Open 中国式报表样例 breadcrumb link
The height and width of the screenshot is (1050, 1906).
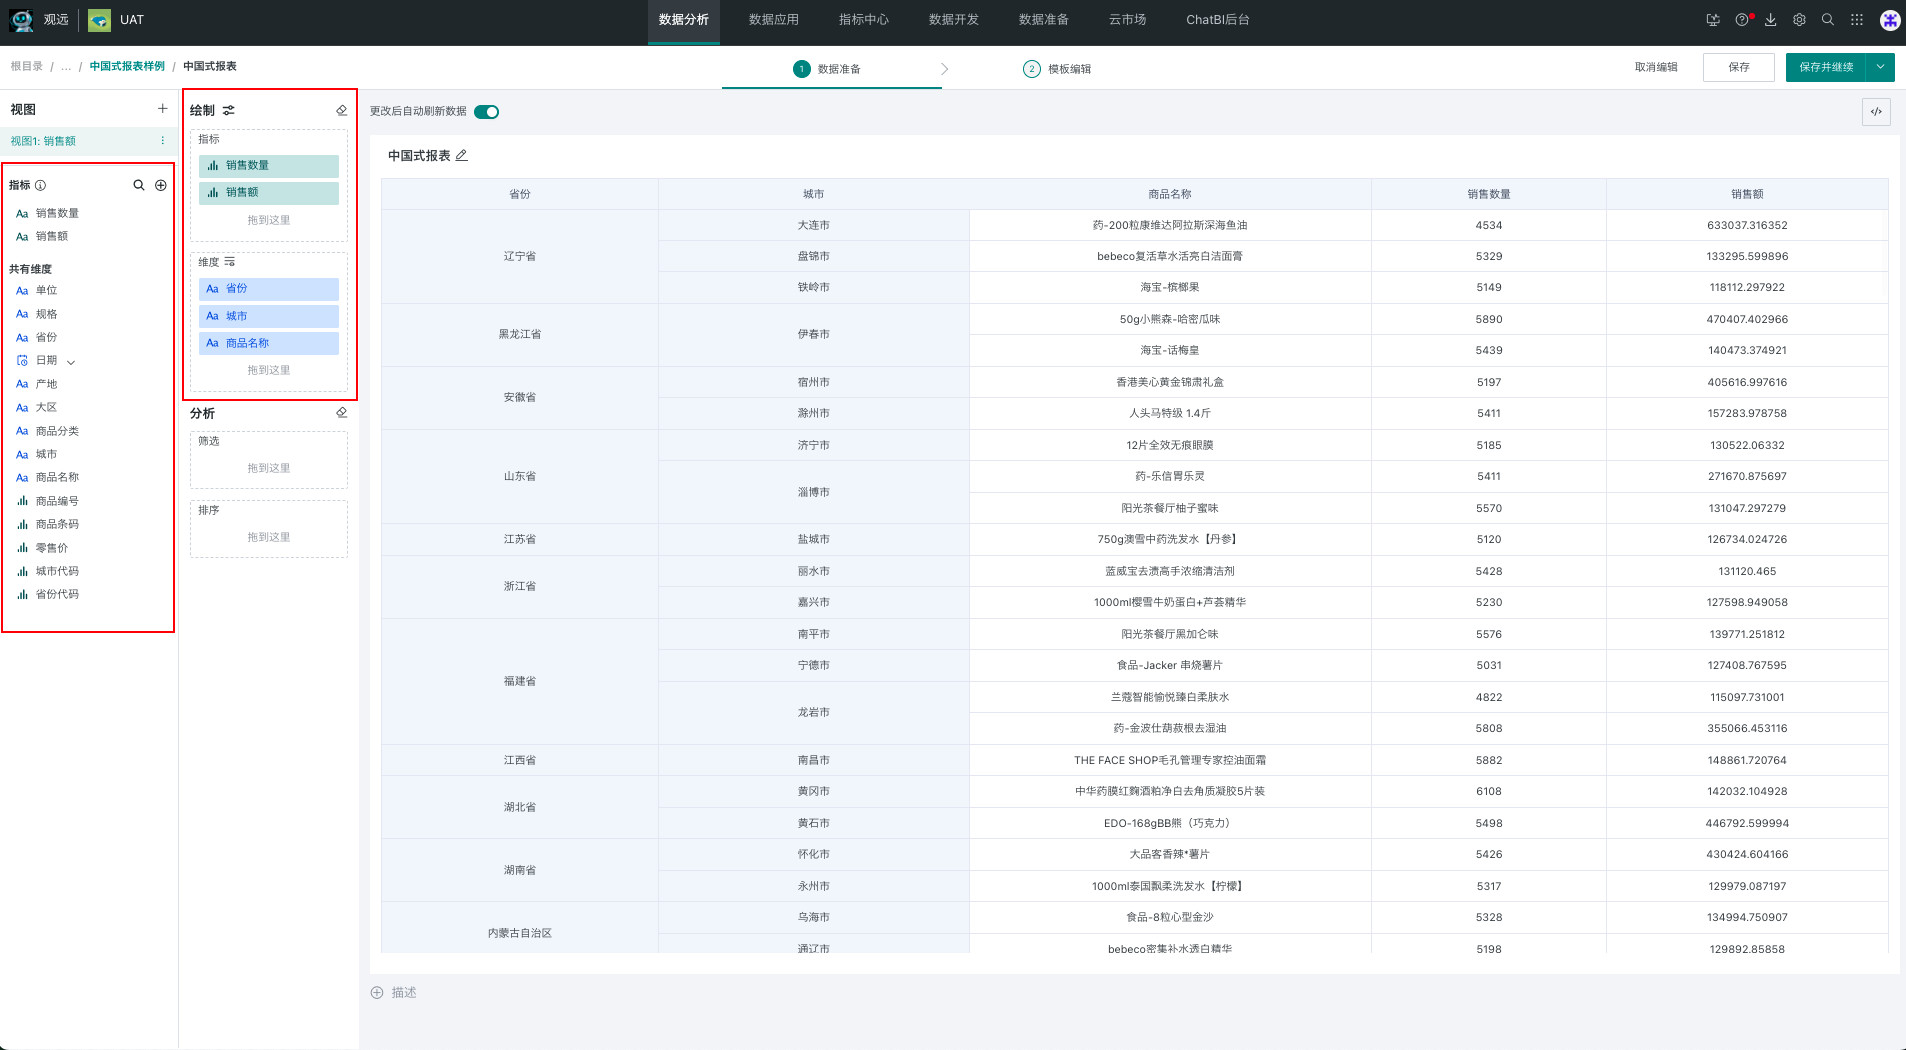pyautogui.click(x=127, y=66)
